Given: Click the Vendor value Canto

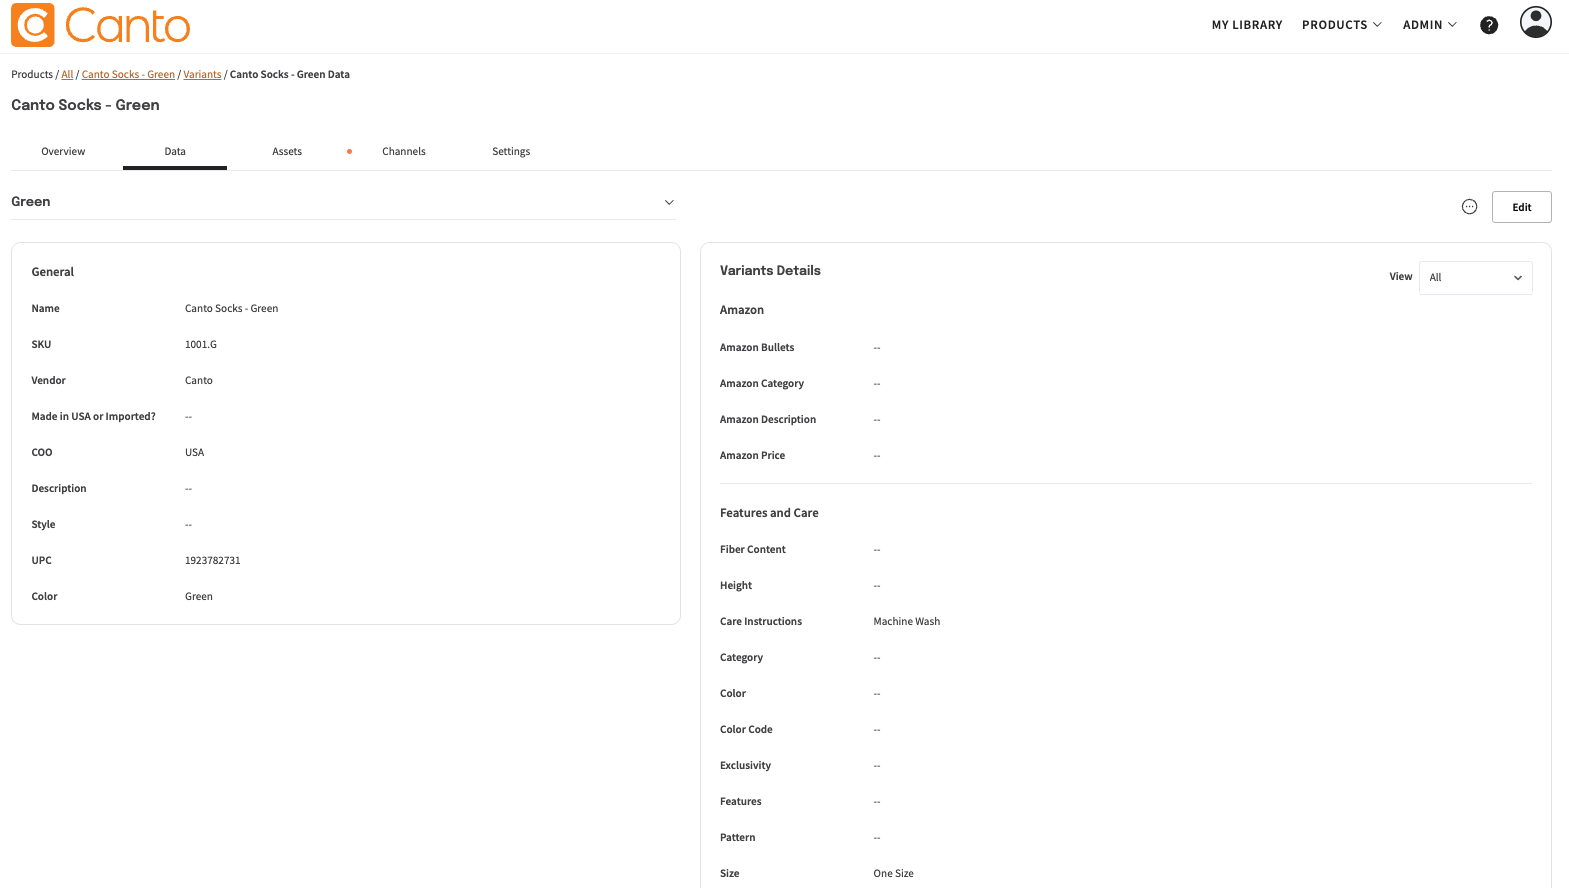Looking at the screenshot, I should (x=199, y=381).
